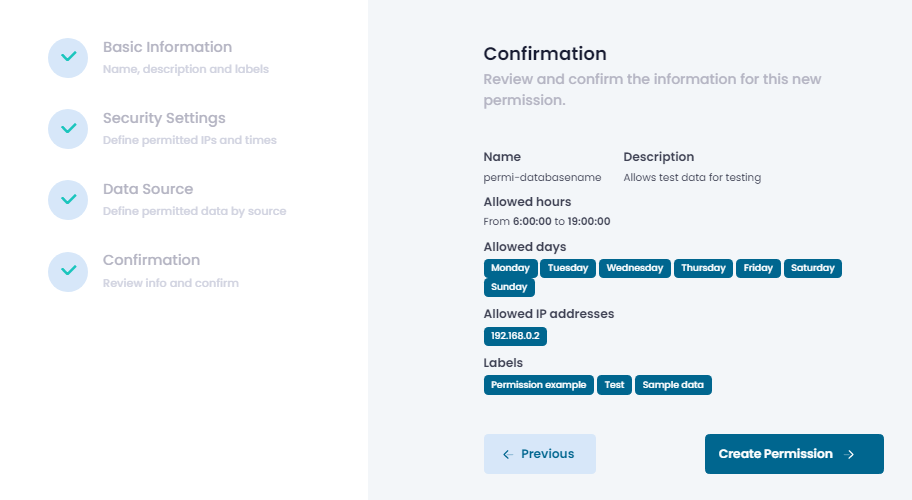912x500 pixels.
Task: Select the Permission example label tag
Action: click(538, 385)
